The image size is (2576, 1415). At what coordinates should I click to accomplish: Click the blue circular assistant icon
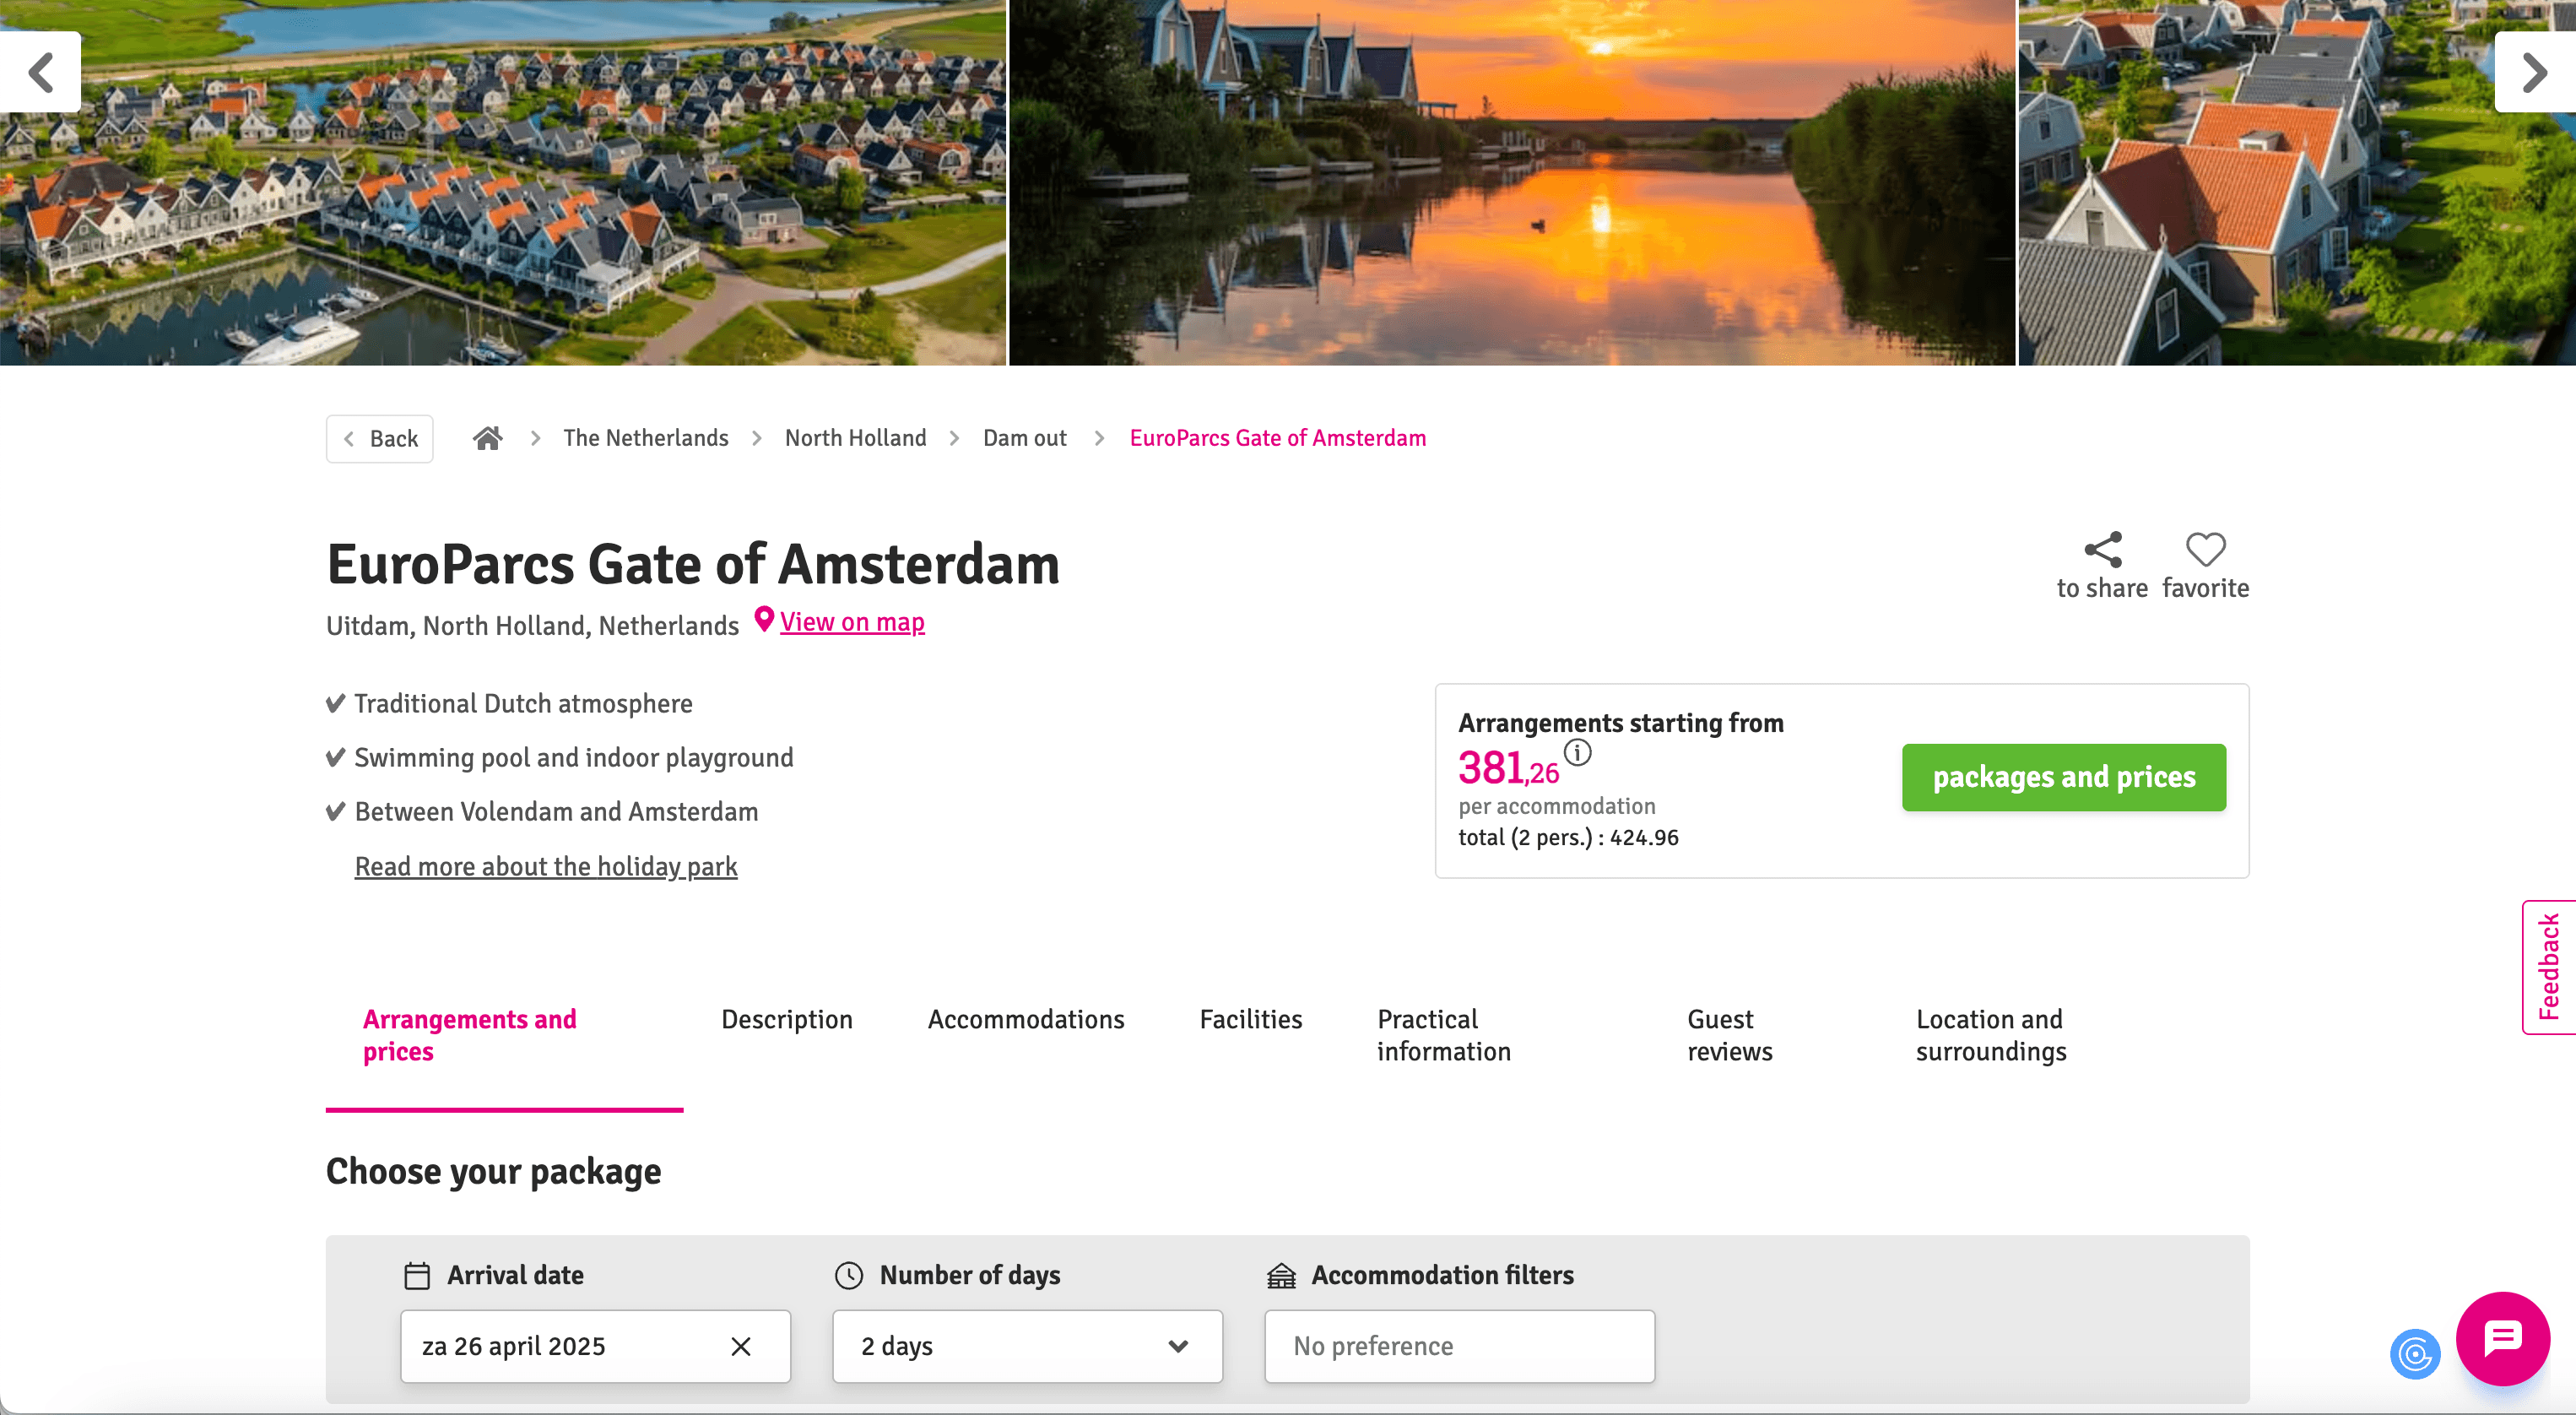tap(2415, 1354)
